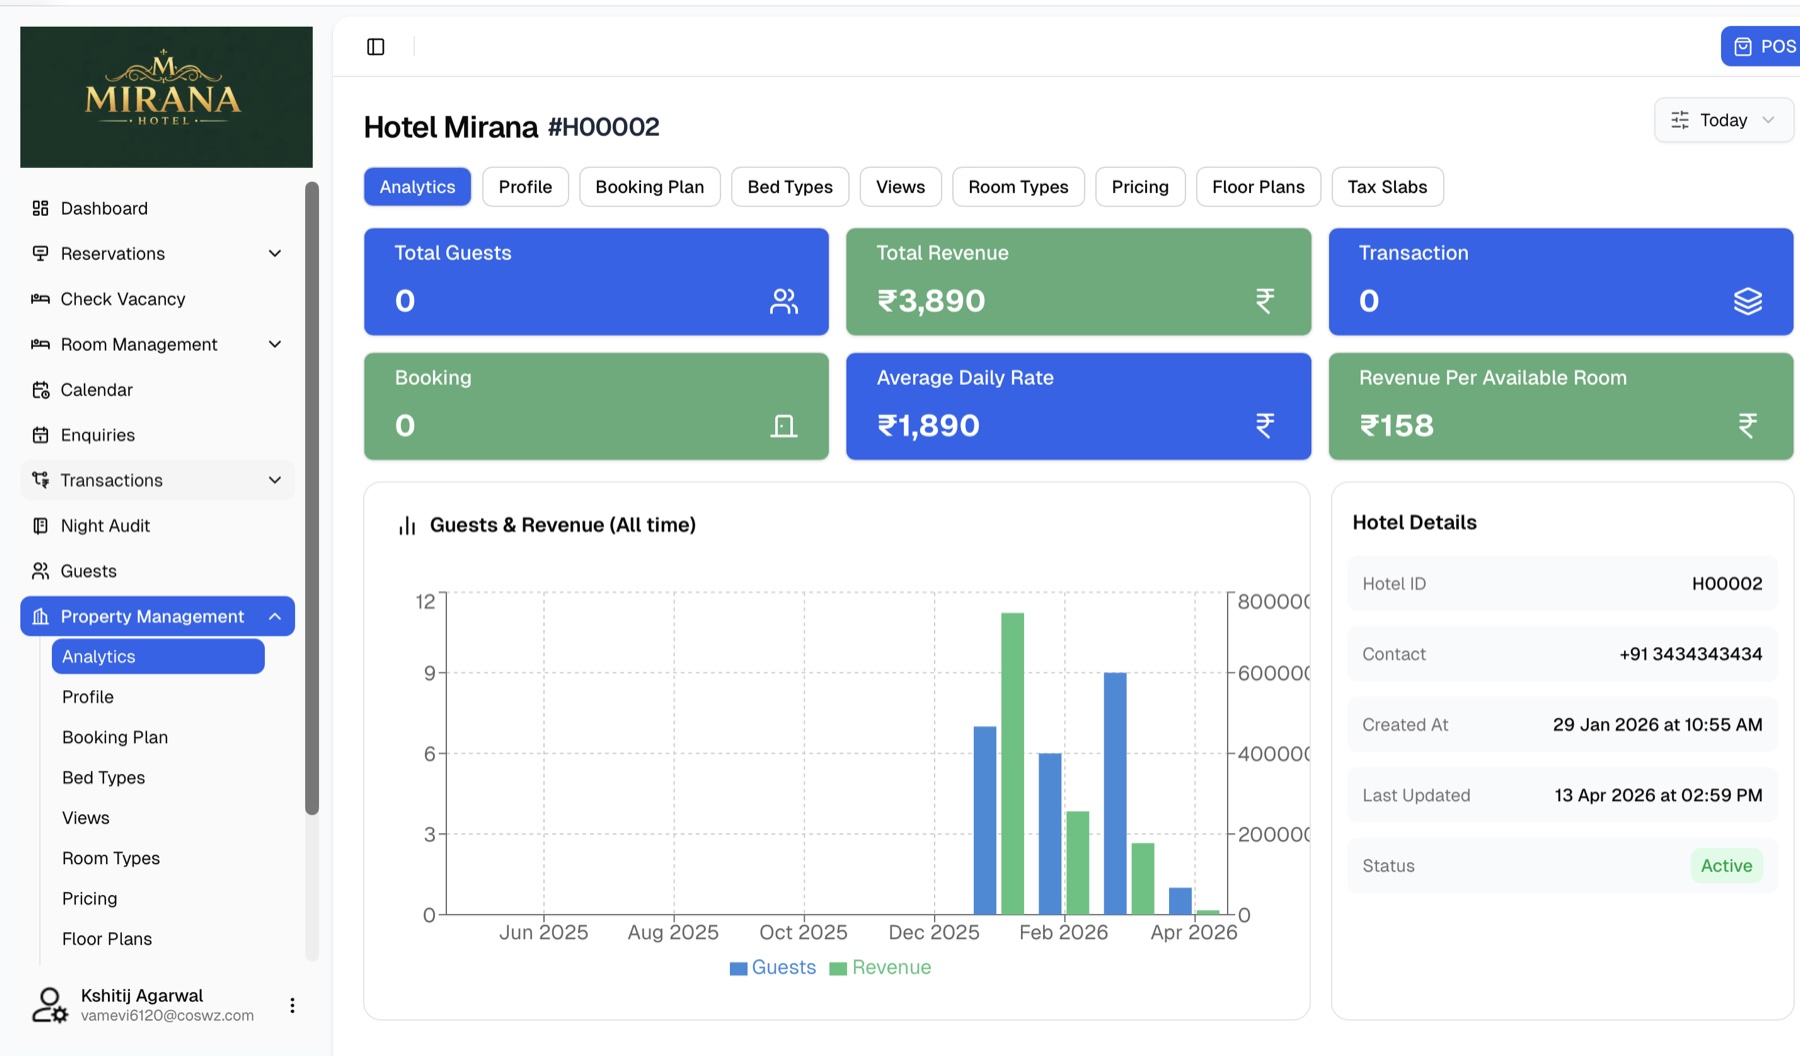Click the Calendar icon in sidebar
This screenshot has width=1800, height=1056.
[x=40, y=390]
